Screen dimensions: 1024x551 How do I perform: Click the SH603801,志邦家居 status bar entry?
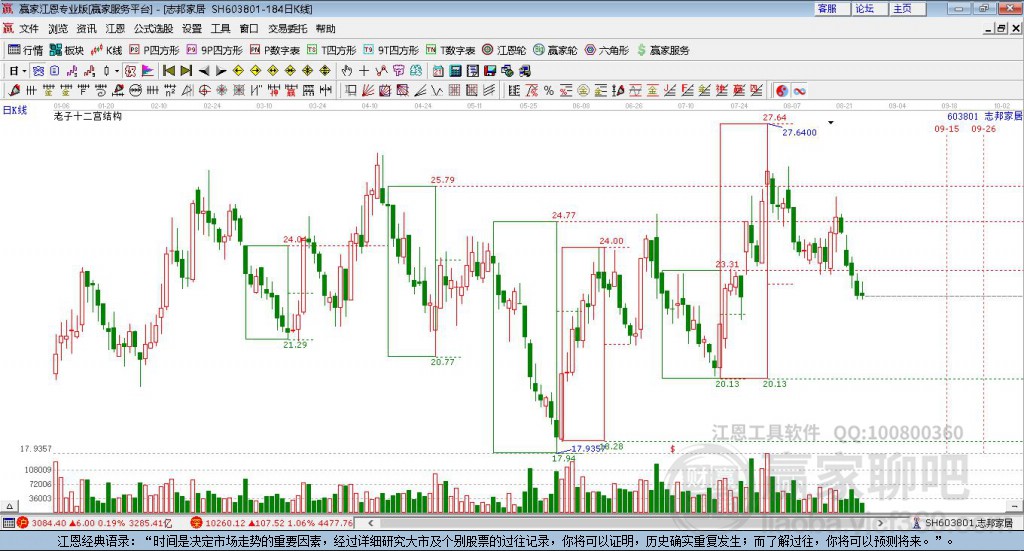[968, 523]
